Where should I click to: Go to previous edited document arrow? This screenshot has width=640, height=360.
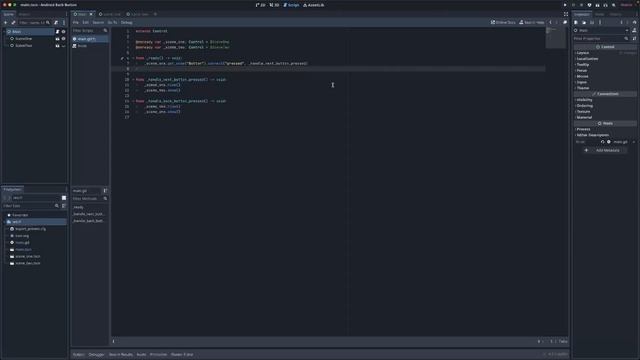[x=550, y=22]
